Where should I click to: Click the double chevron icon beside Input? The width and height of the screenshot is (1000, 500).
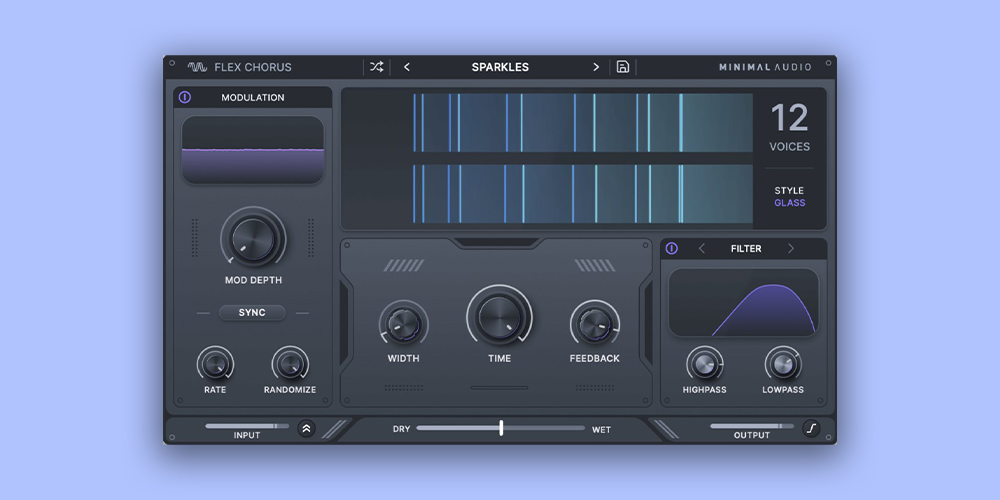(x=306, y=429)
